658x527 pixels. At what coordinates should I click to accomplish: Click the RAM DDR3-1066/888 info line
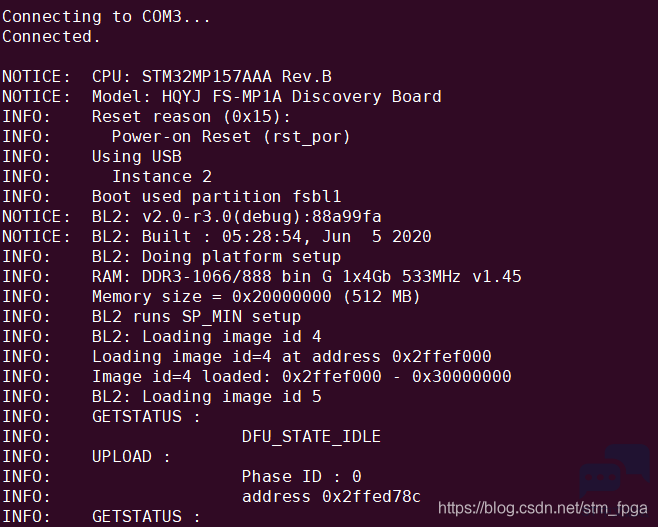point(306,277)
